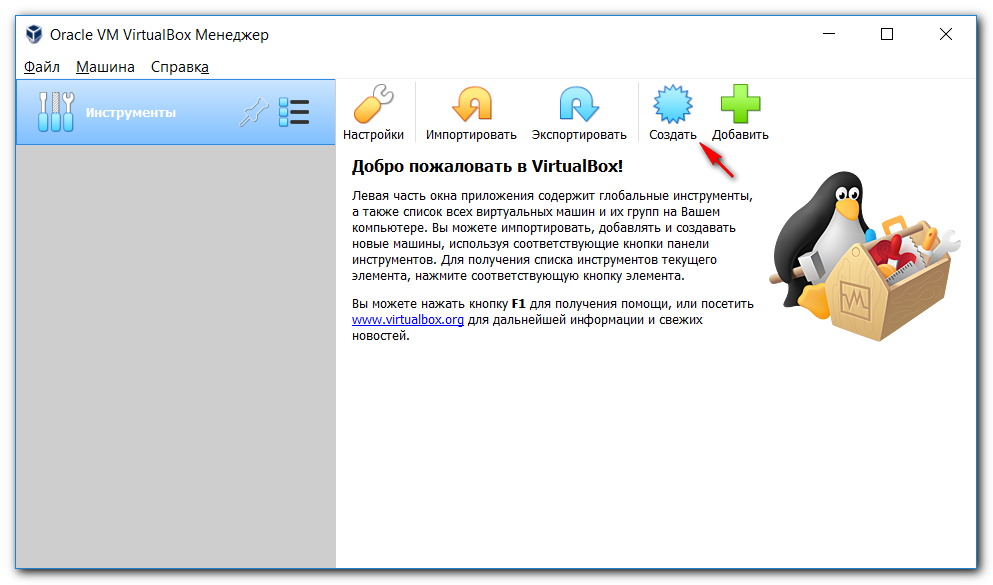Click the Экспортировать export arrow icon
The image size is (993, 585).
point(579,104)
